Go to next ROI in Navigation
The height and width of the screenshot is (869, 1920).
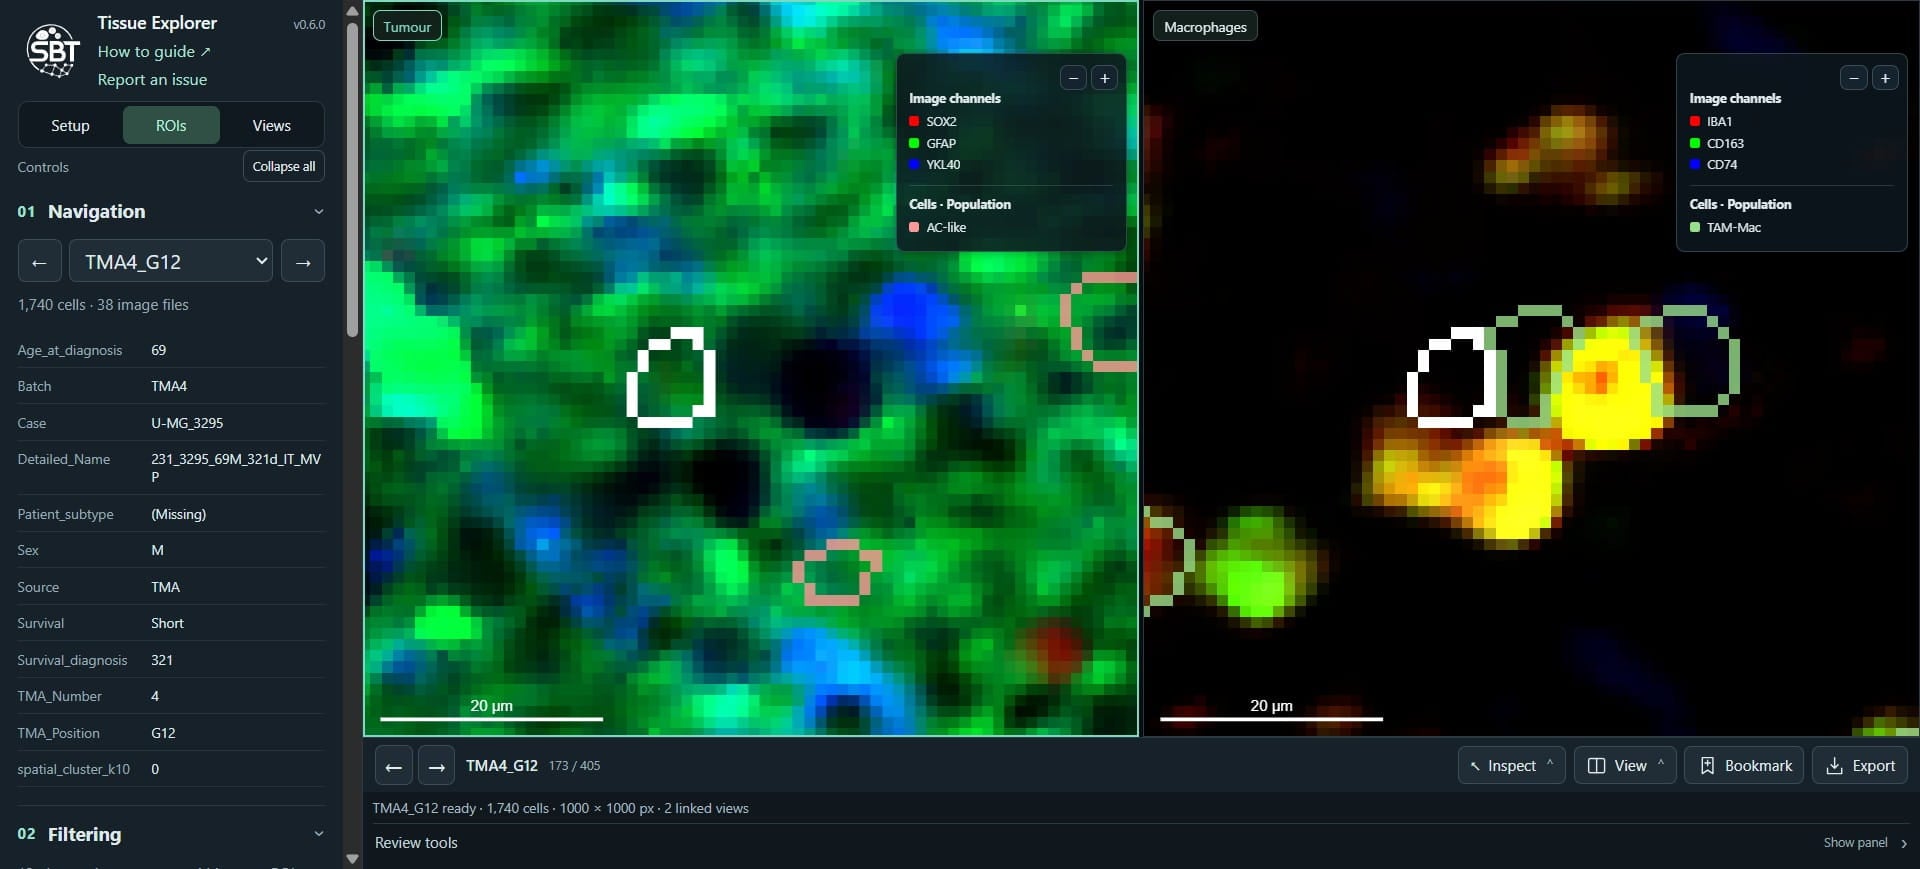[303, 262]
